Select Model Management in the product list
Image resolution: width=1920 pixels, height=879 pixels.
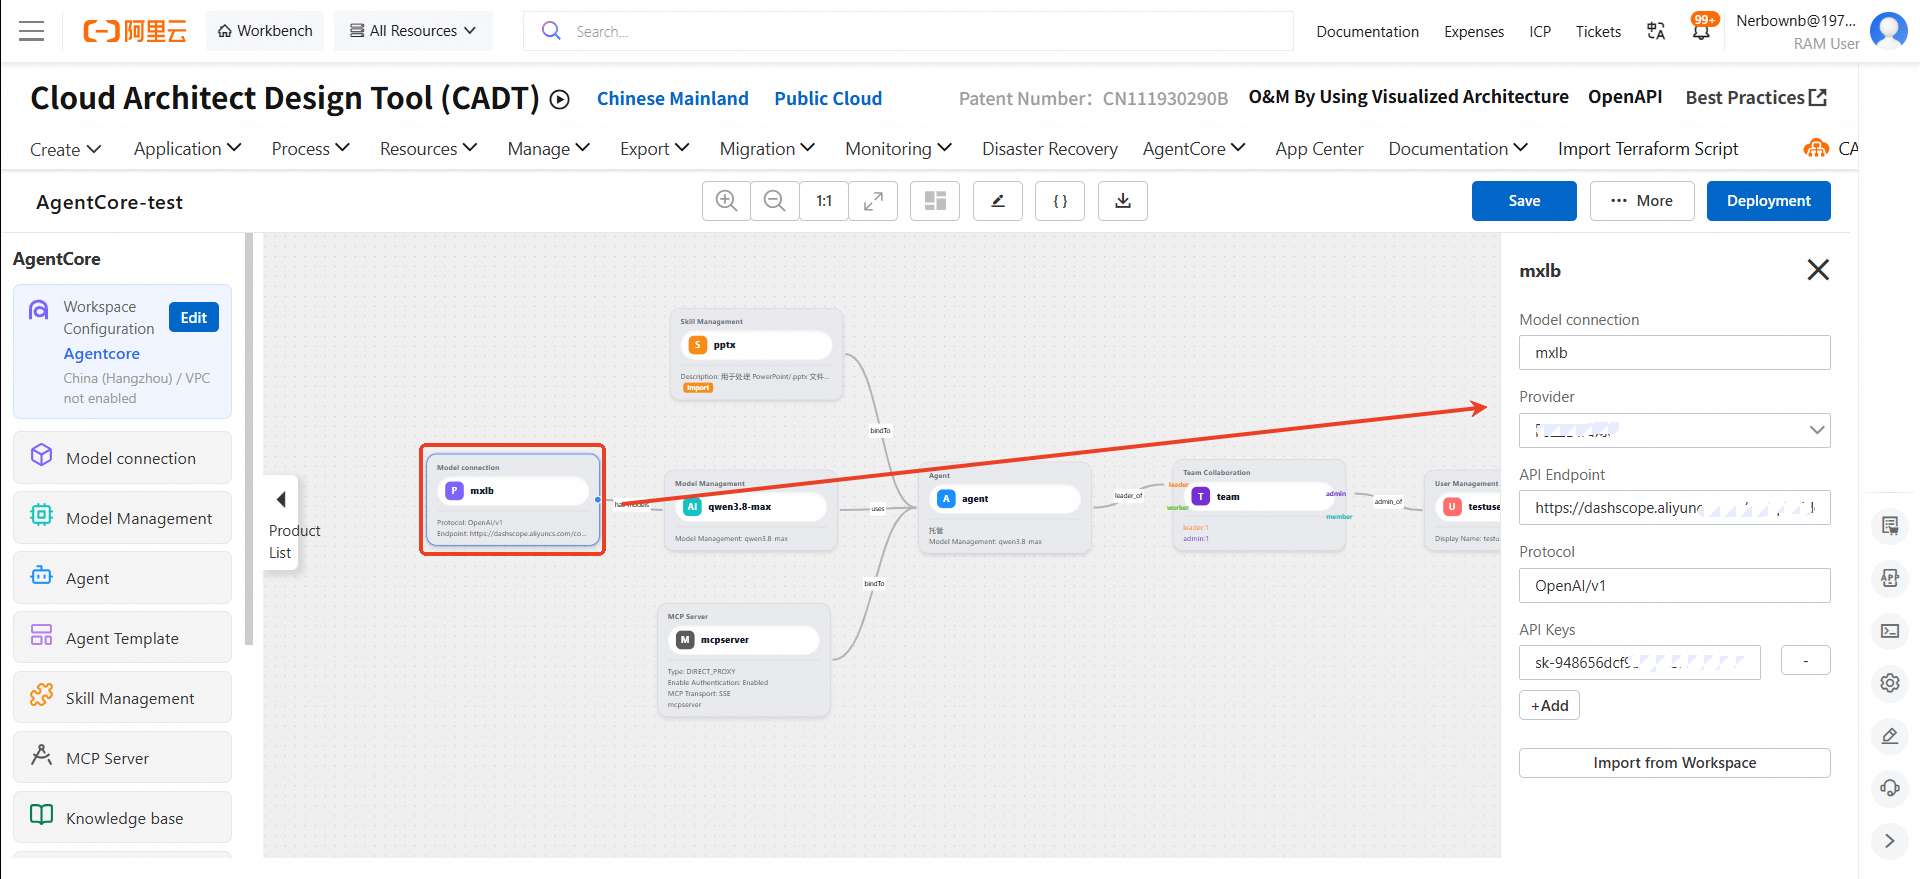click(x=122, y=518)
